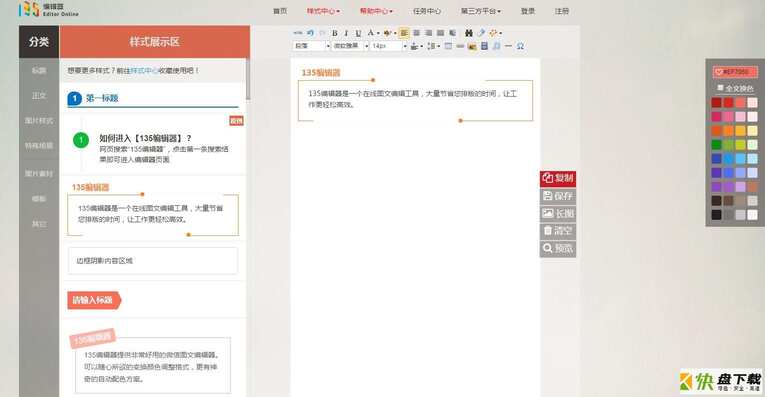
Task: Click the insert image icon in toolbar
Action: pyautogui.click(x=472, y=46)
